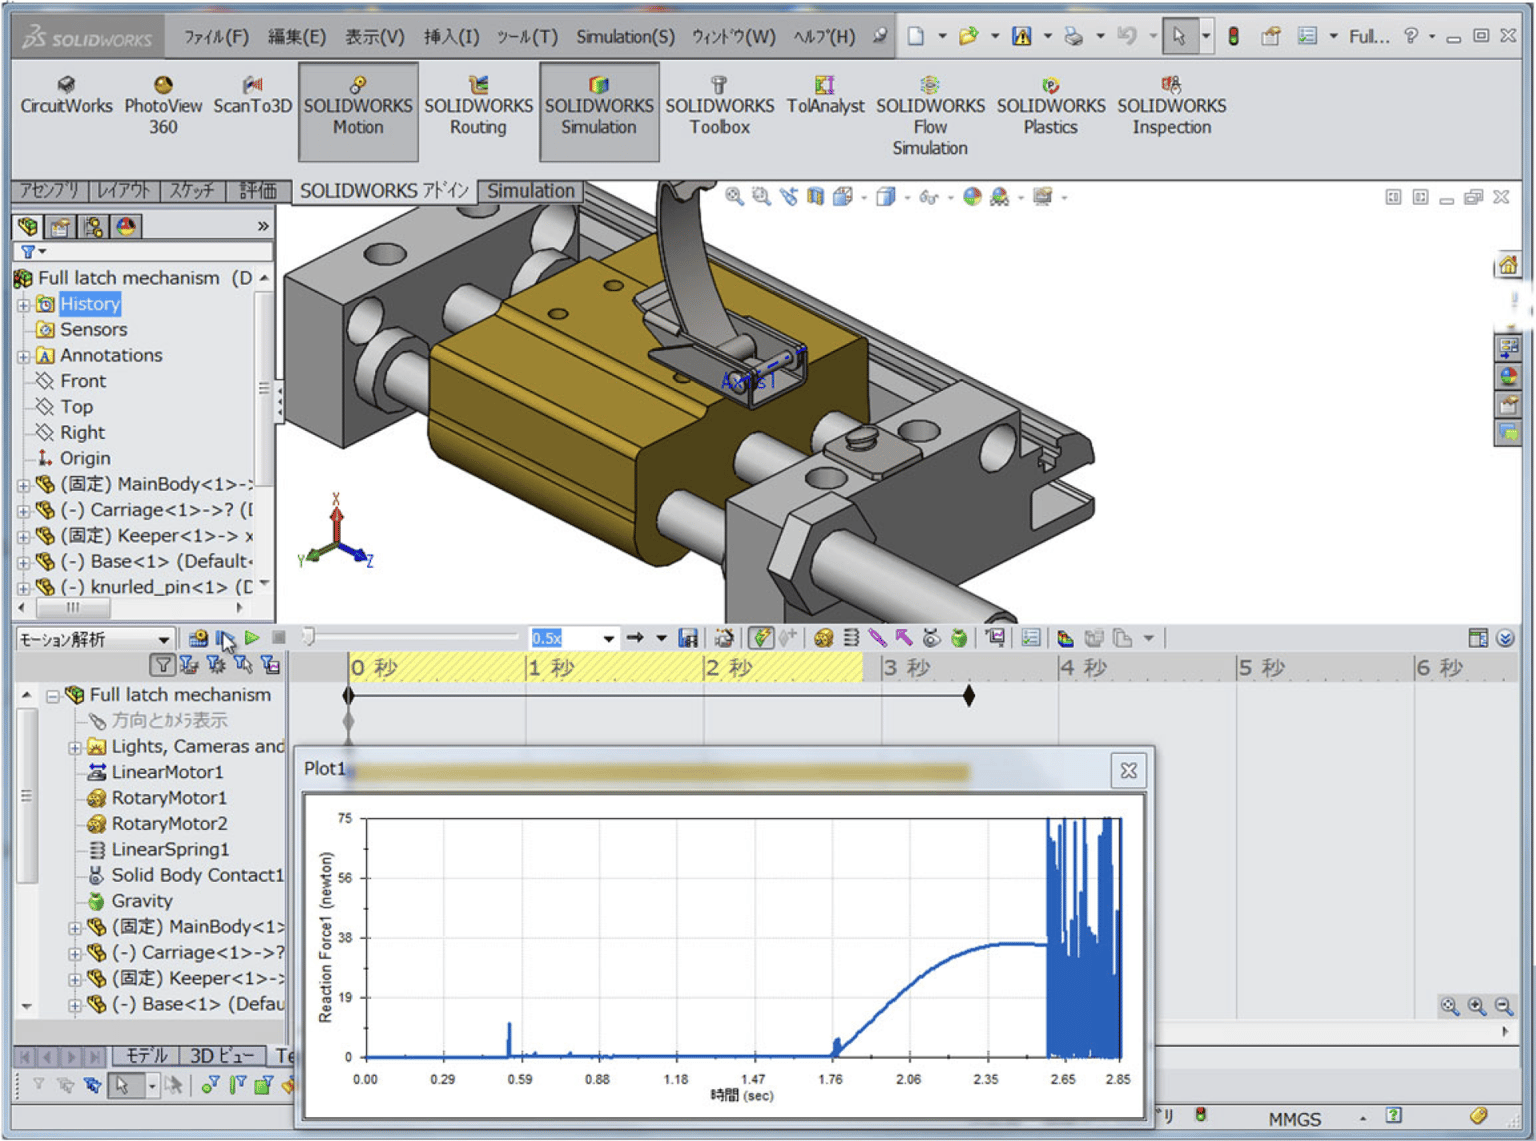Enable SOLIDWORKS Flow Simulation add-in
This screenshot has height=1141, width=1536.
930,116
